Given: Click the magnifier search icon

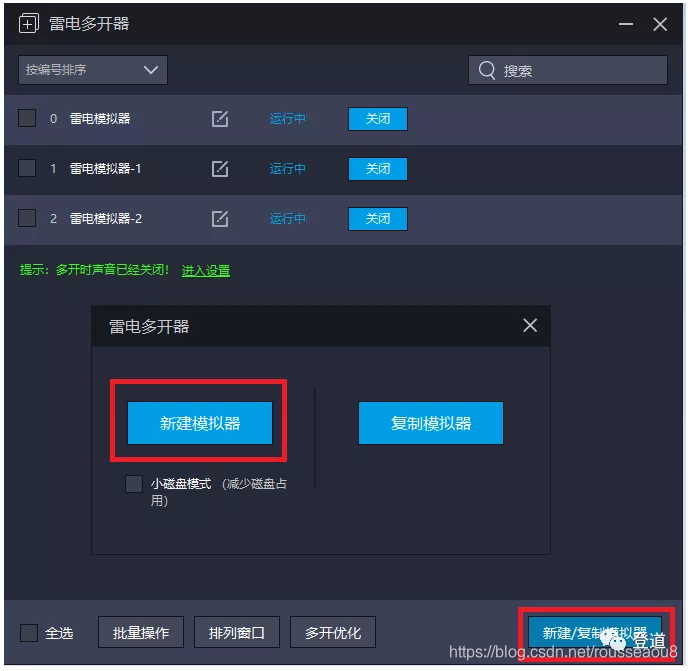Looking at the screenshot, I should [487, 70].
